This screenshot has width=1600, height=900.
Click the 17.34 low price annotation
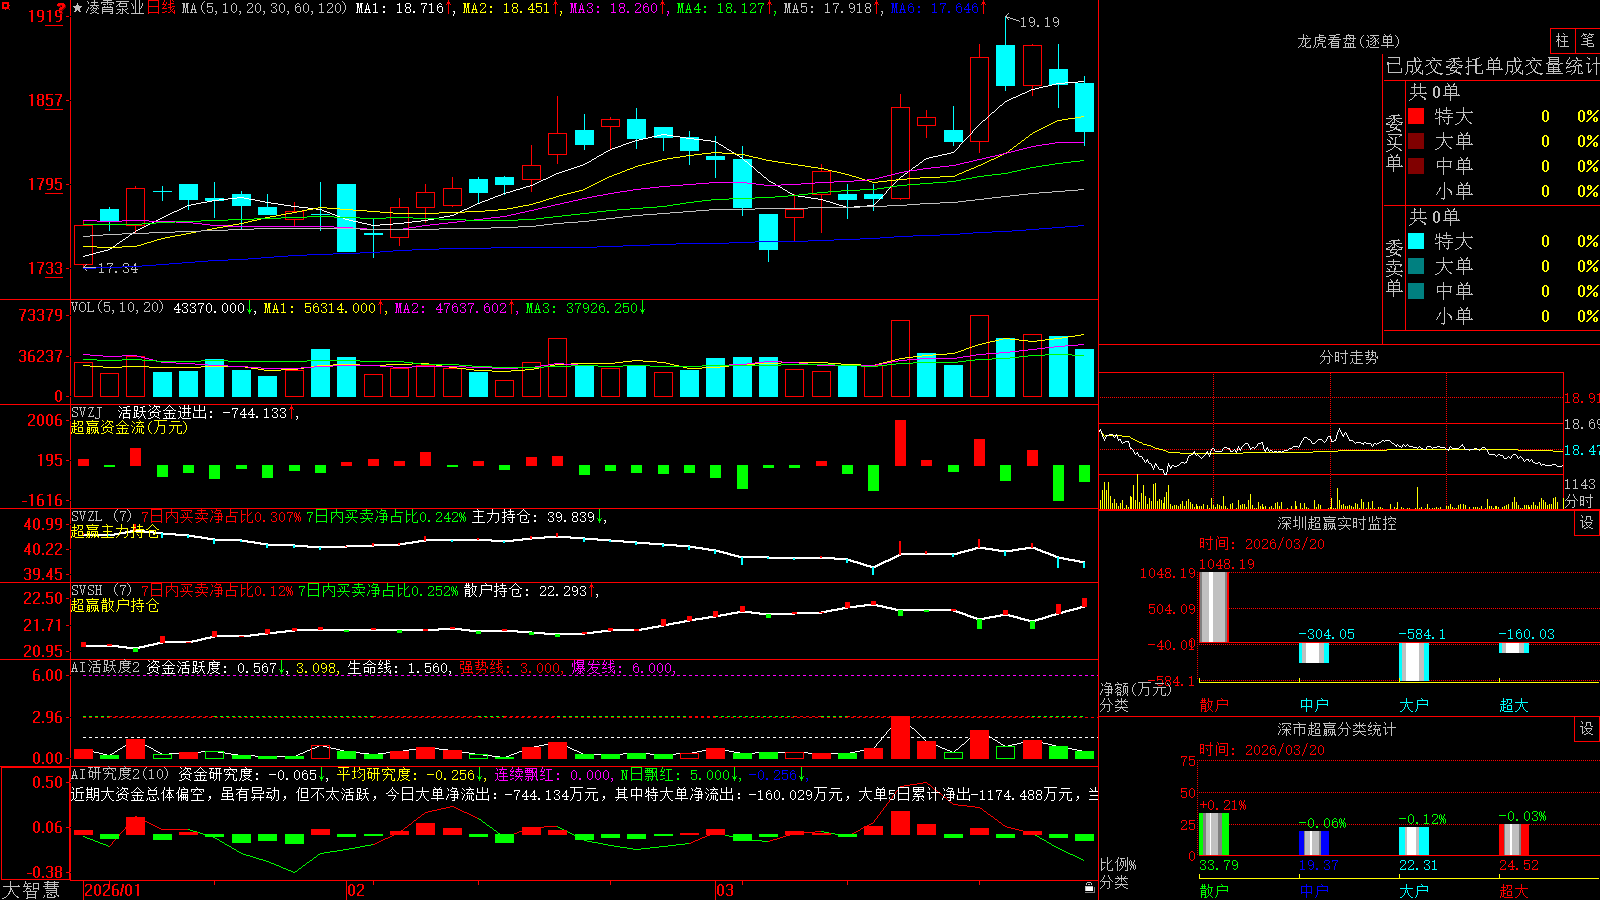[x=117, y=268]
